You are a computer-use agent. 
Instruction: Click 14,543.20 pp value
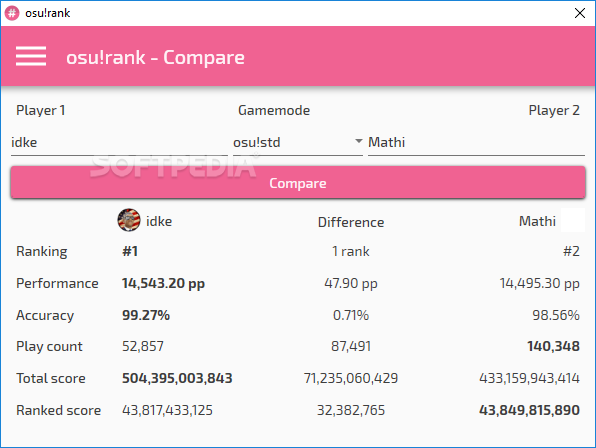point(163,284)
